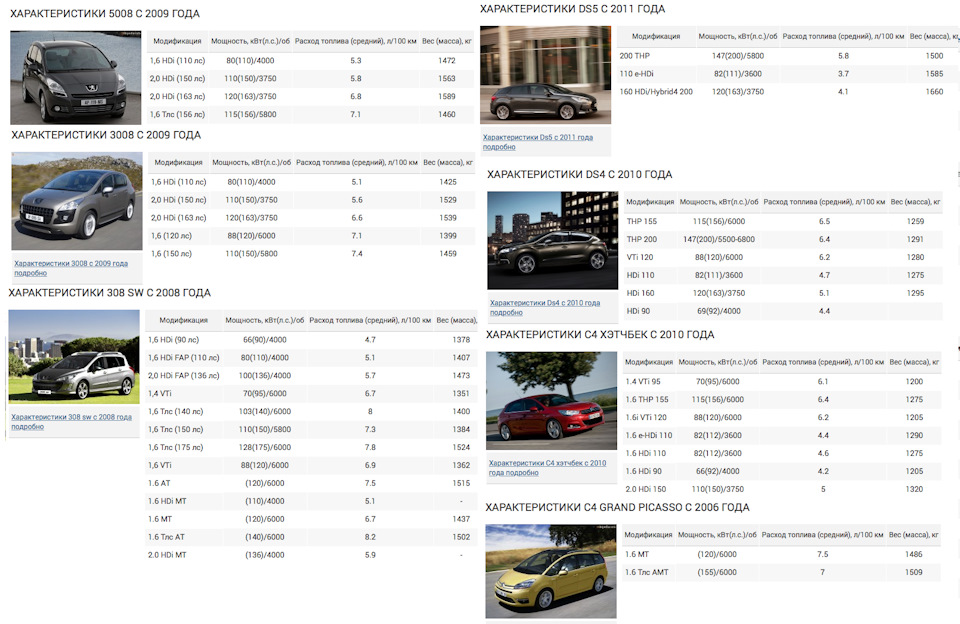Open Peugeot 308 SW car photo
The width and height of the screenshot is (960, 624).
[74, 356]
